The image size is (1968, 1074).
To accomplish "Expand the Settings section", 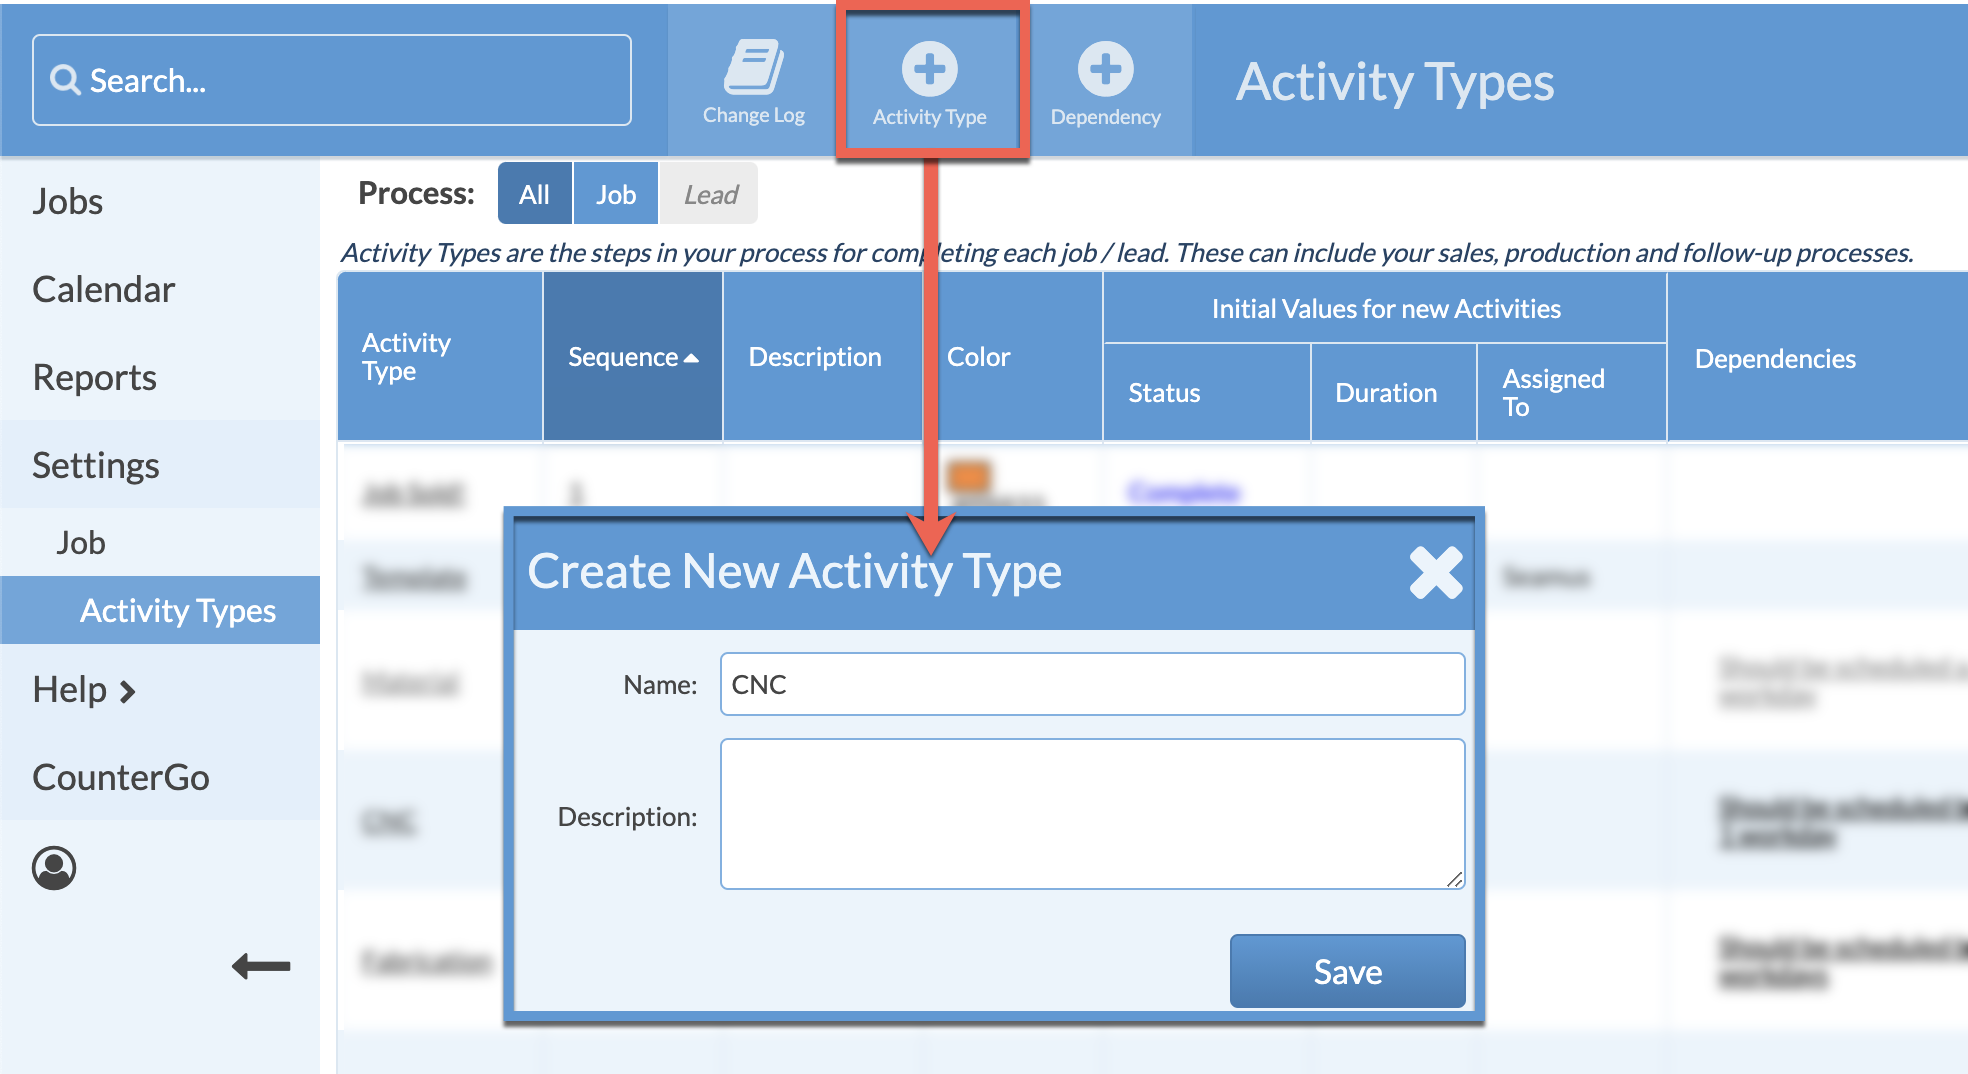I will coord(95,464).
